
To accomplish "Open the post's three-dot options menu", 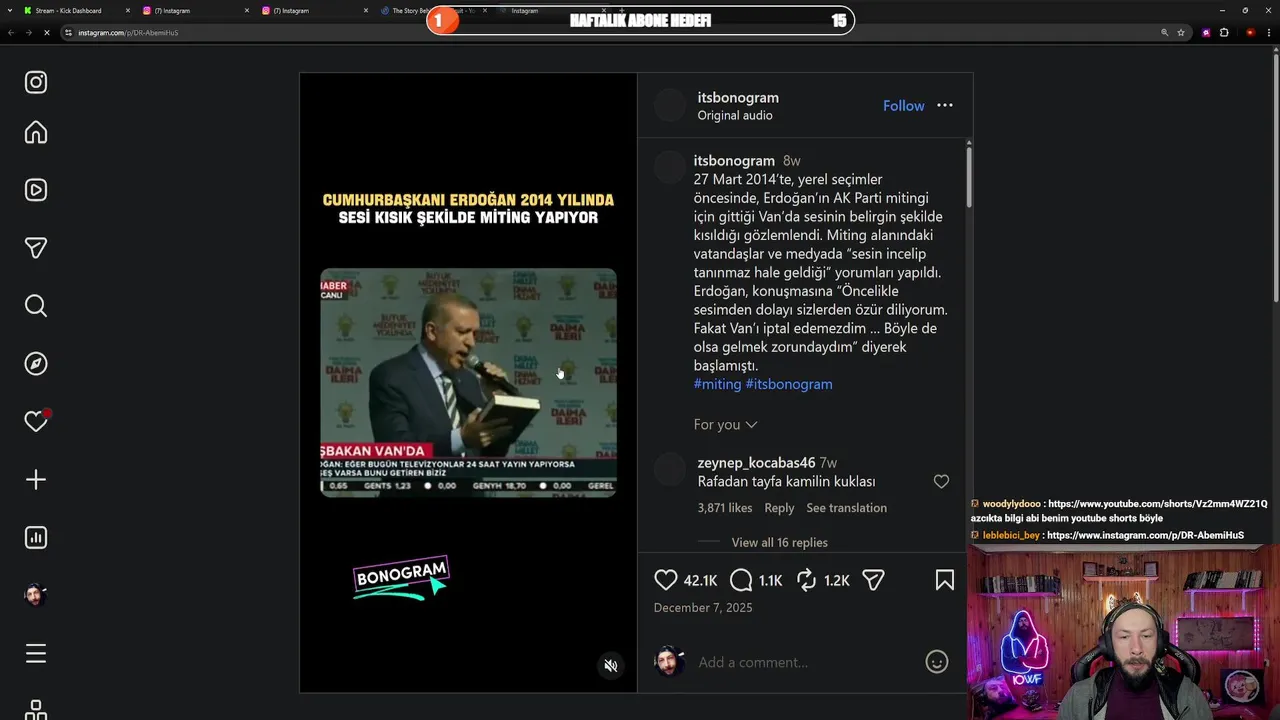I will click(x=945, y=106).
